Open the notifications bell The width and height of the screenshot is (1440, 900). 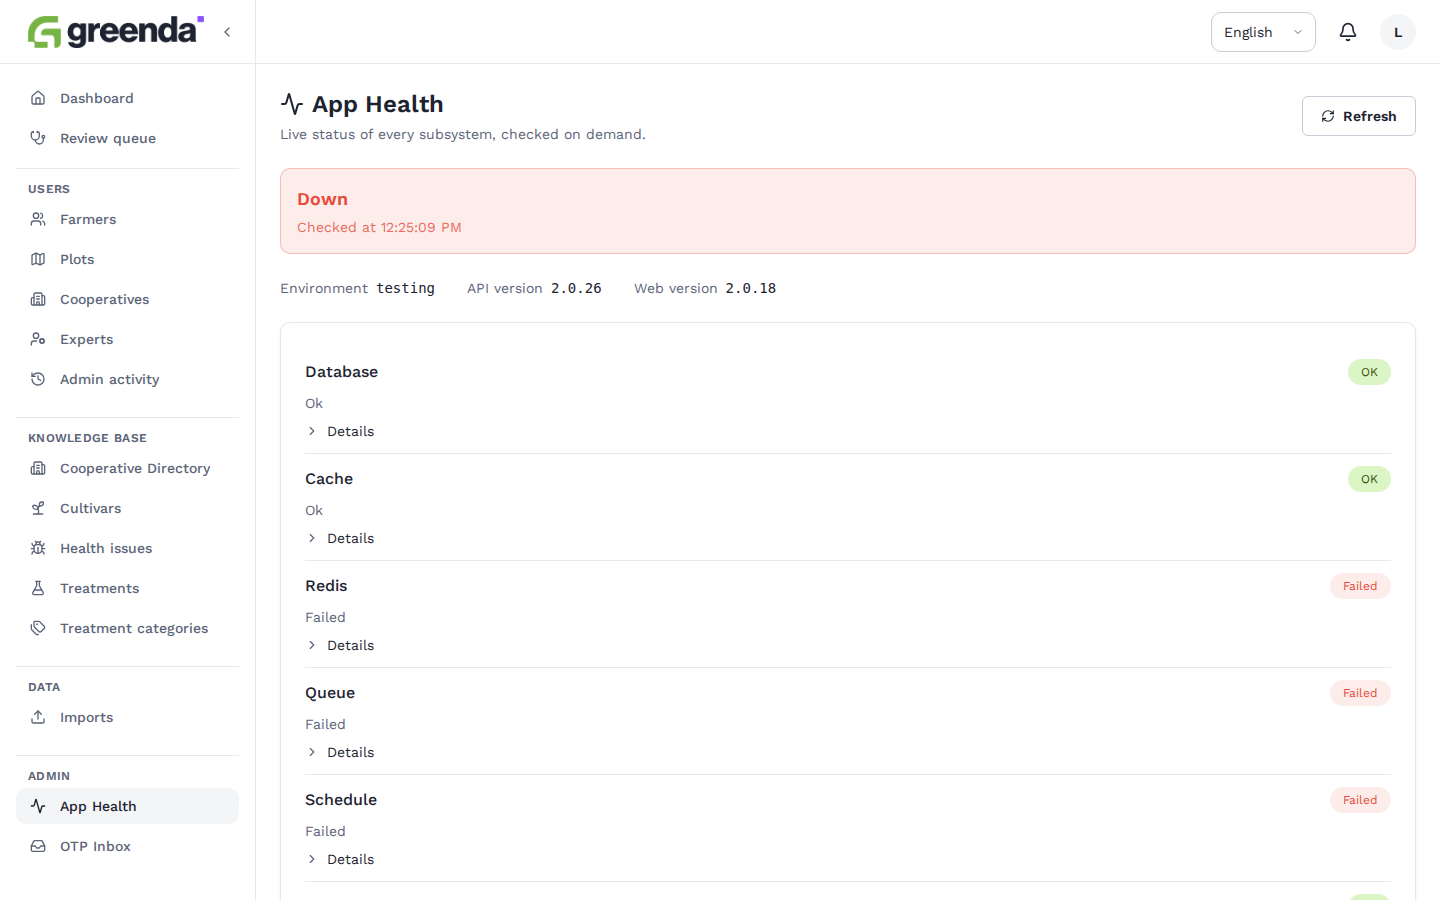point(1348,32)
